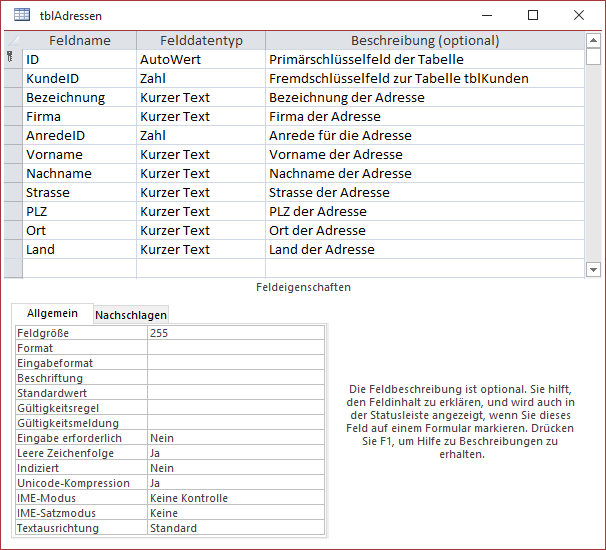Click Leere Zeichenfolge value Ja
The image size is (606, 550).
[x=236, y=453]
